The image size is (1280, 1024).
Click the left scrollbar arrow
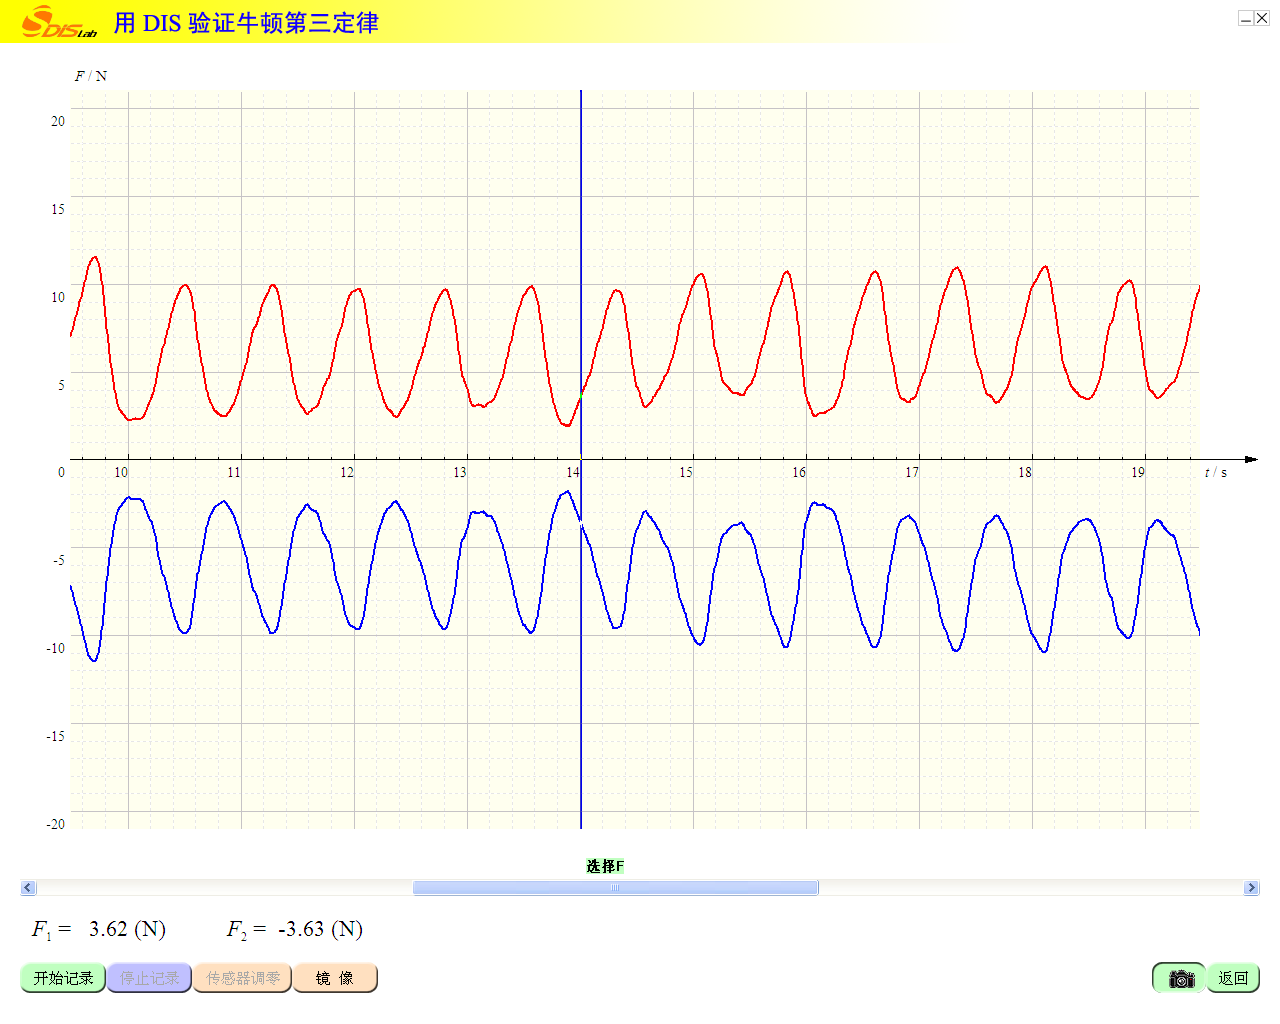coord(28,888)
